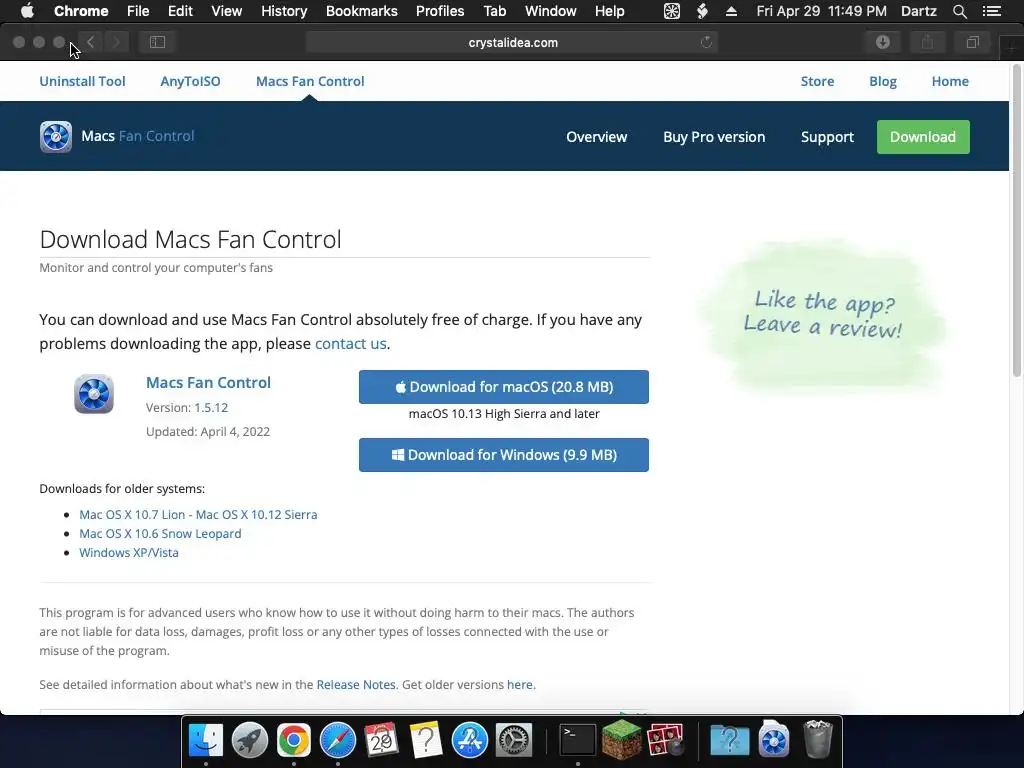Visit the Store link
Viewport: 1024px width, 768px height.
(817, 81)
